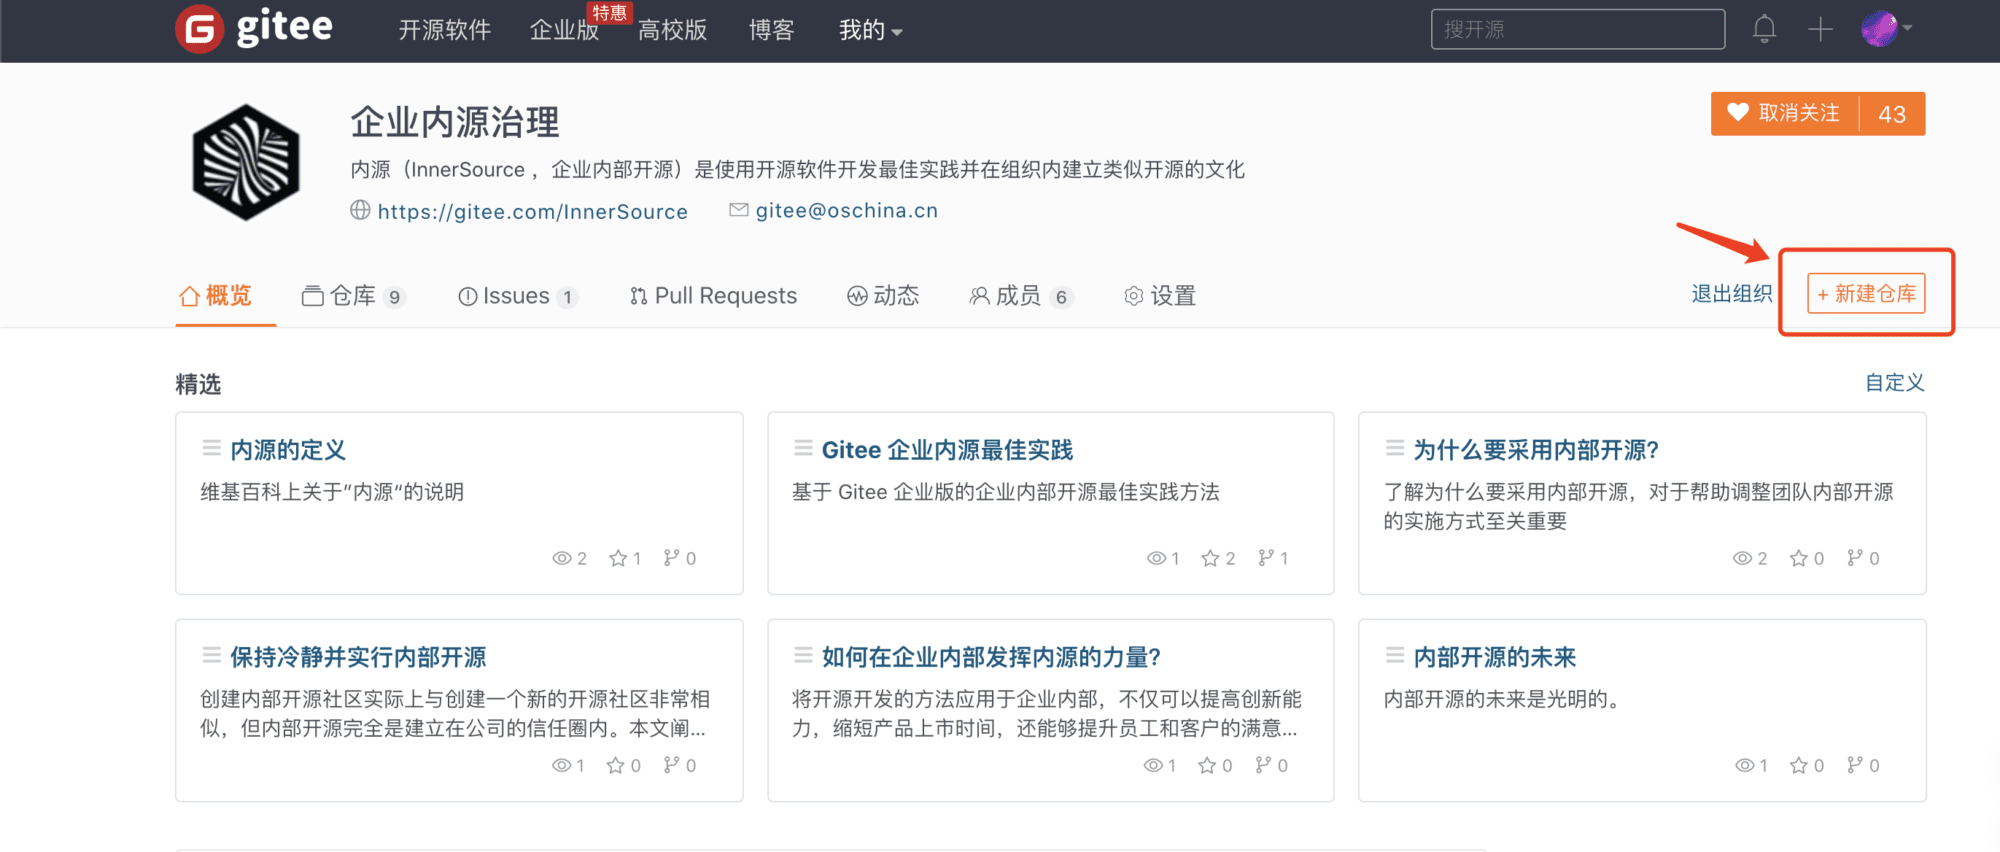Viewport: 2000px width, 852px height.
Task: Click star icon on 内部开源的未来 card
Action: [x=1799, y=765]
